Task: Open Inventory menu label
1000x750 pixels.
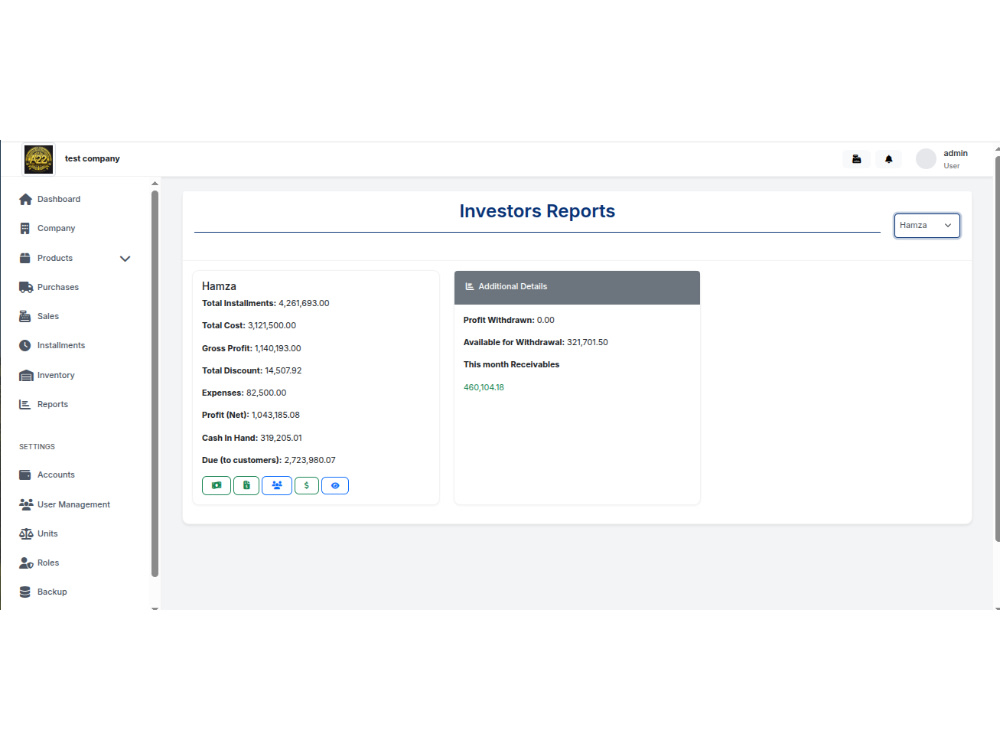Action: [56, 376]
